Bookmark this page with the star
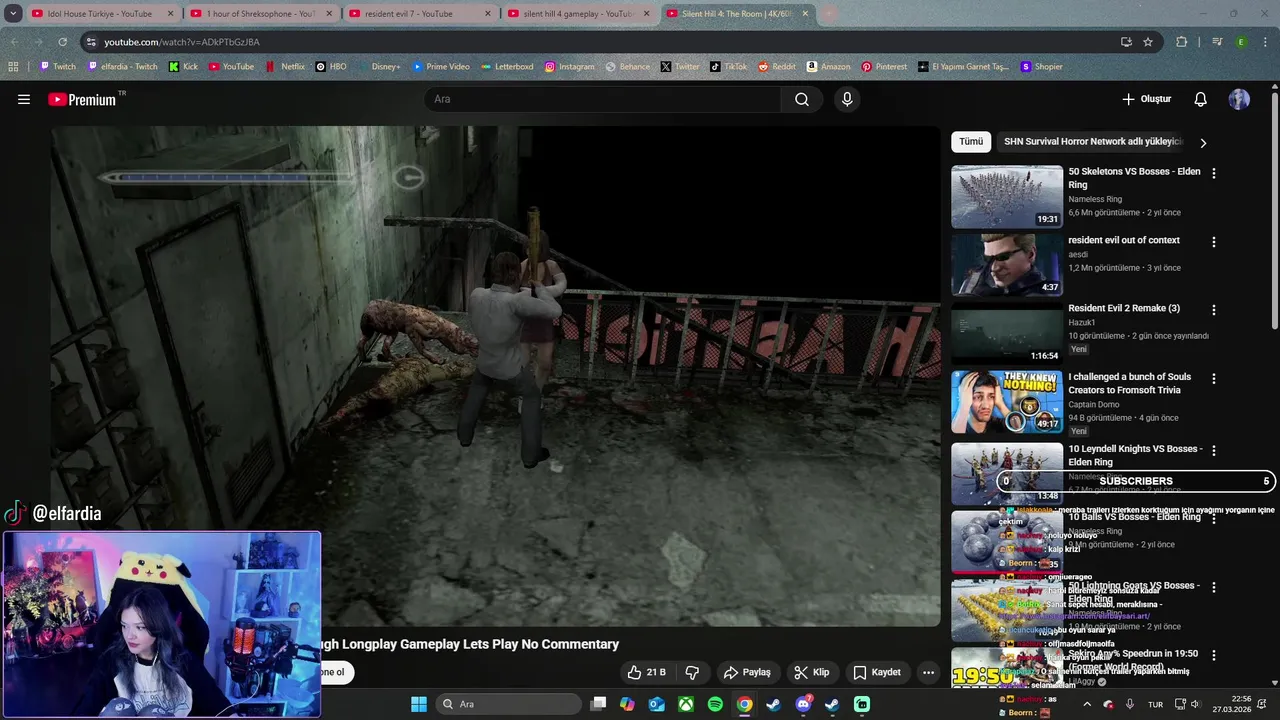Image resolution: width=1280 pixels, height=720 pixels. [x=1148, y=42]
